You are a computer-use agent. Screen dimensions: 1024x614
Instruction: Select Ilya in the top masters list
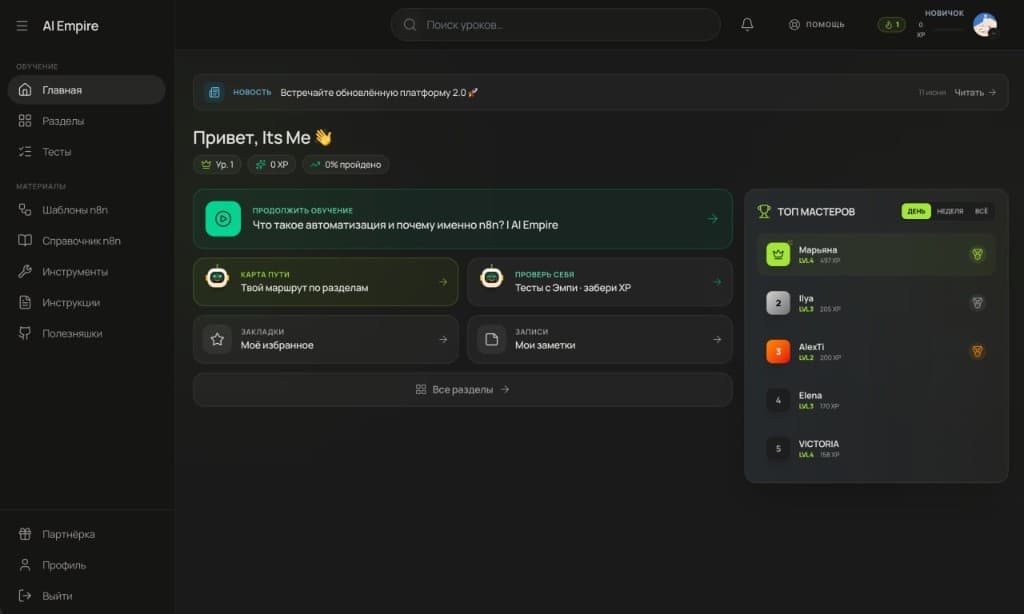876,303
